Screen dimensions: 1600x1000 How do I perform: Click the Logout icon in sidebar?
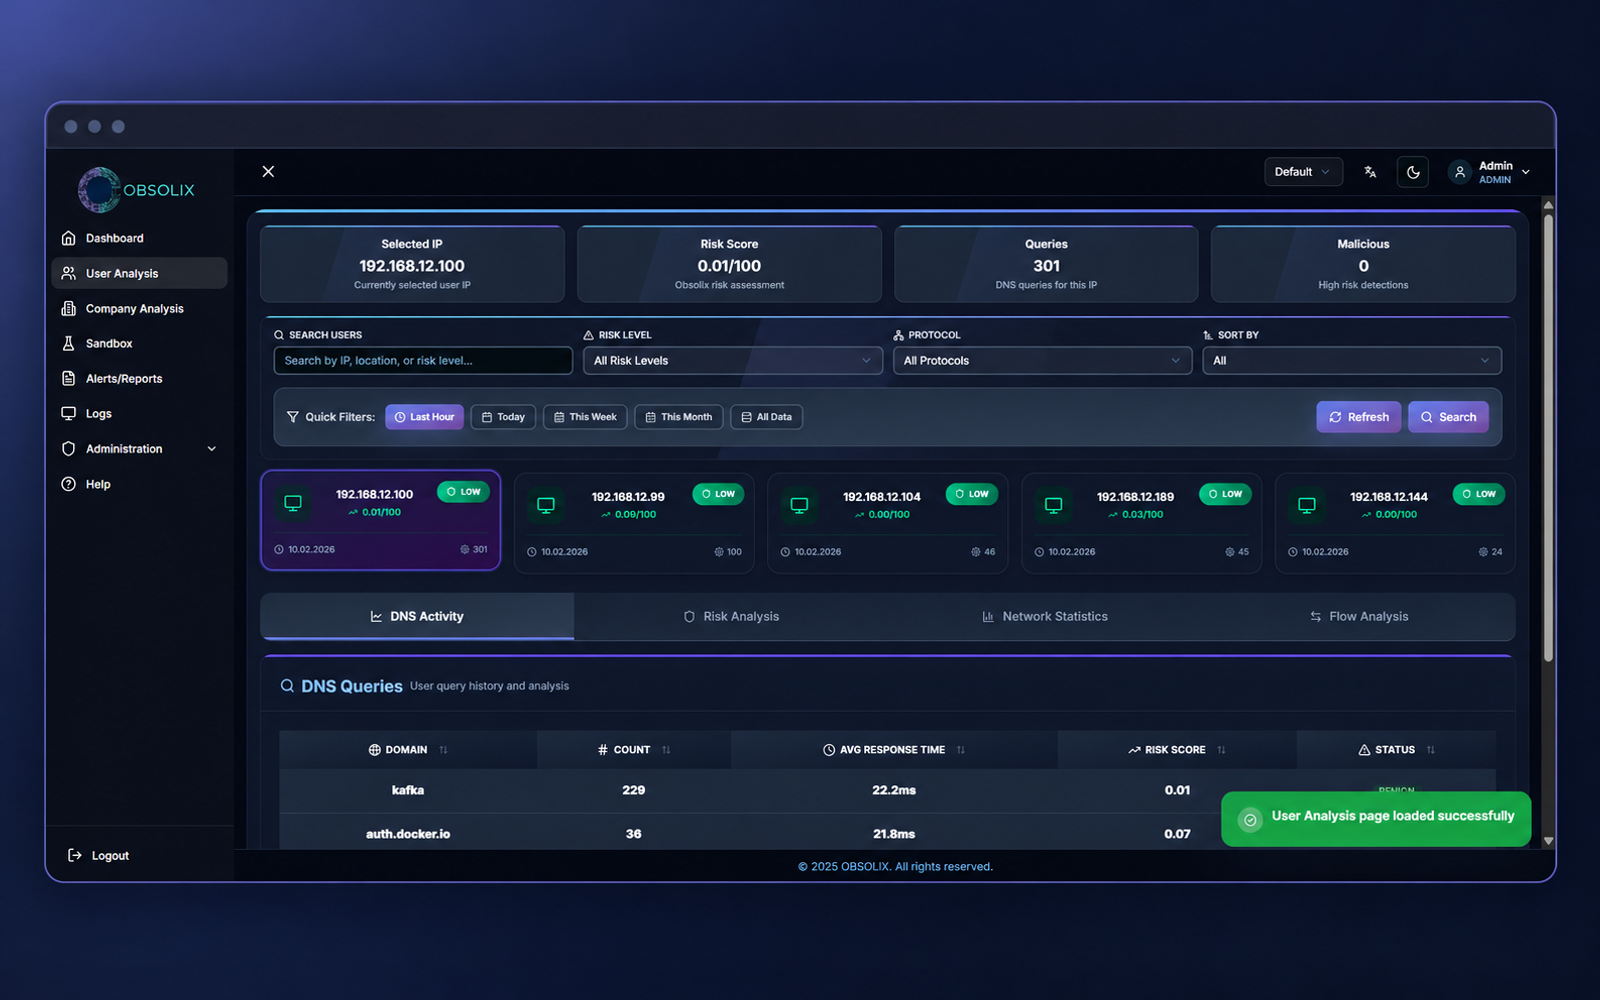click(74, 855)
